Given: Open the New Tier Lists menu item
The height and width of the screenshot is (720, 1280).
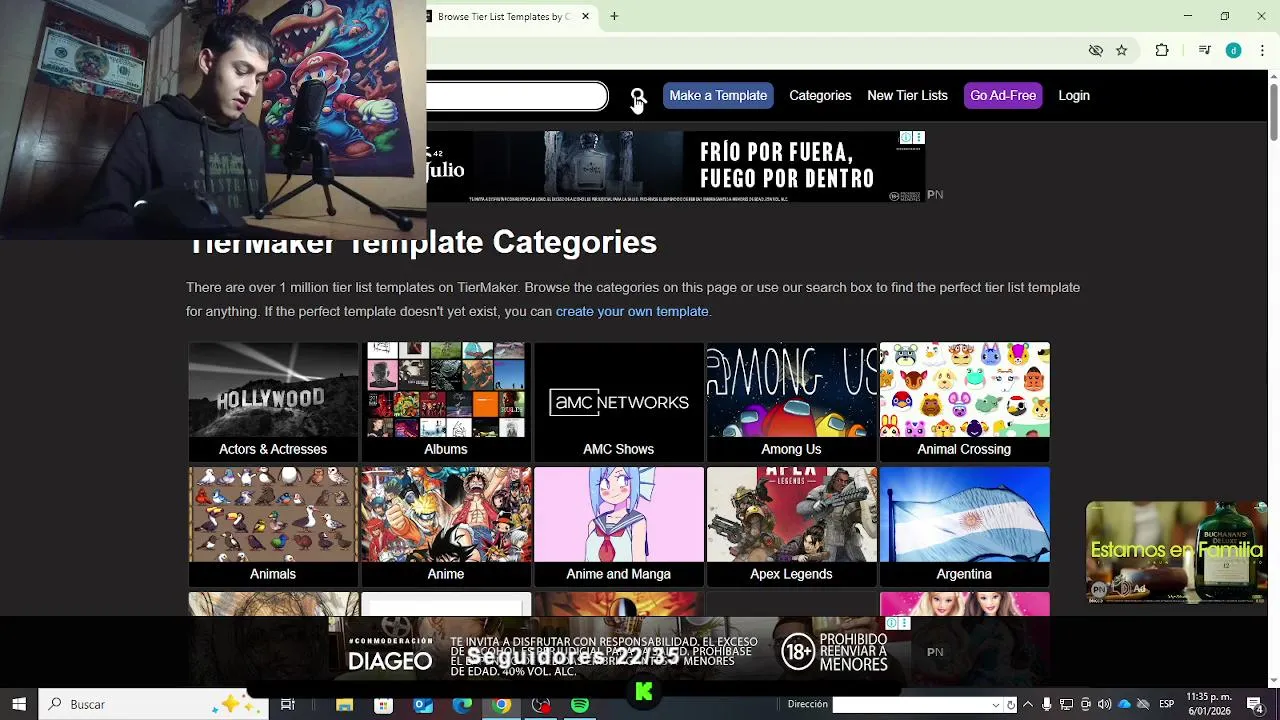Looking at the screenshot, I should tap(907, 96).
